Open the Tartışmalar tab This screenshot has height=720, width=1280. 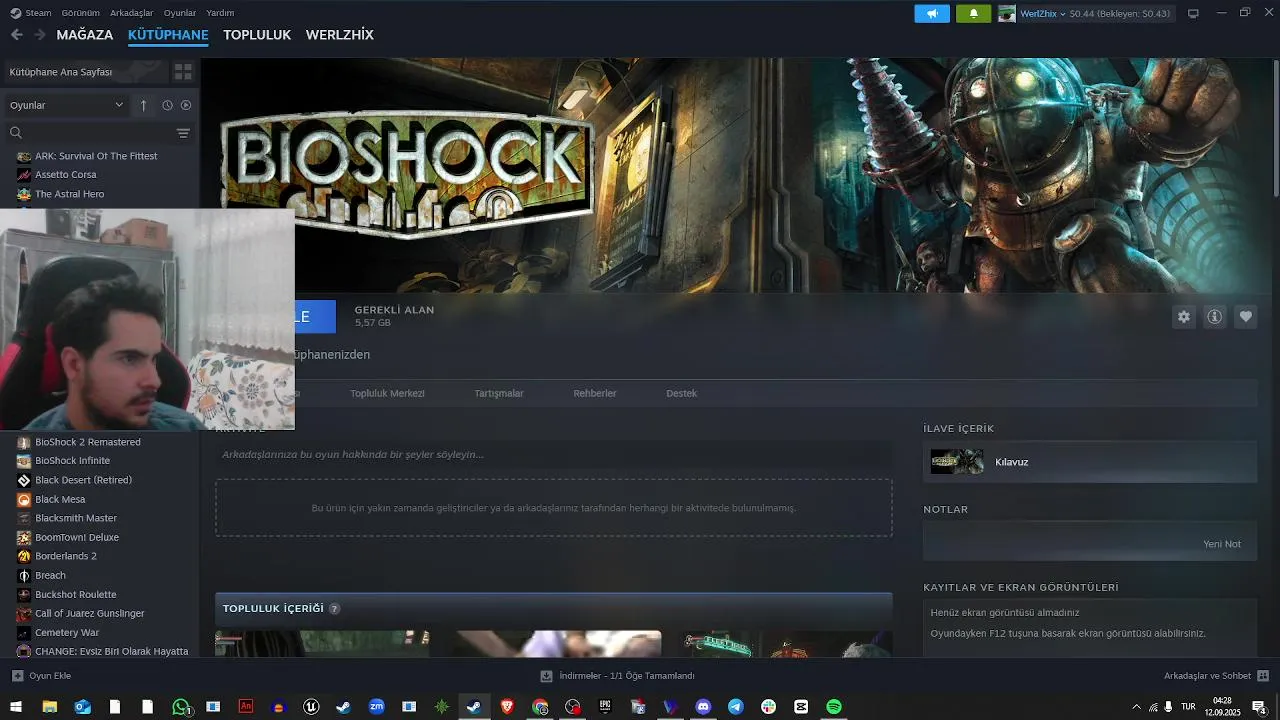coord(499,393)
